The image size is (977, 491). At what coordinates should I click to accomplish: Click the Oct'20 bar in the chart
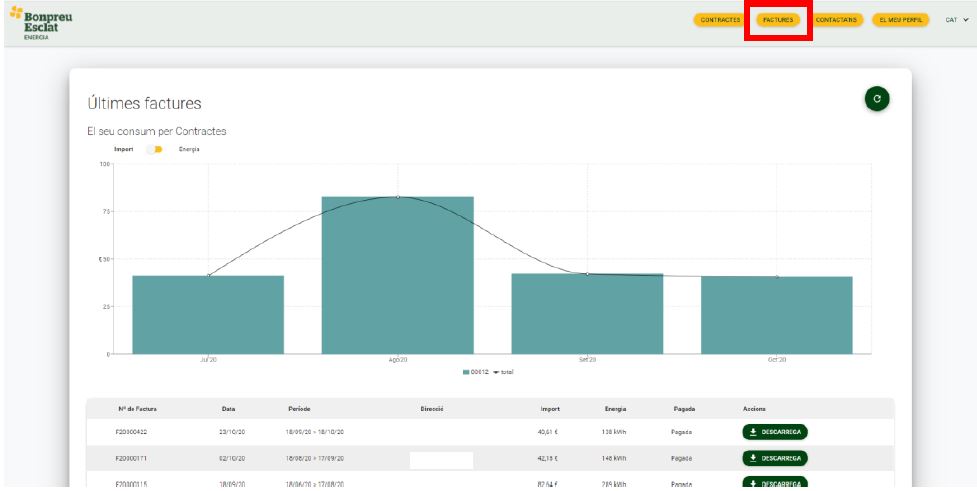coord(776,314)
